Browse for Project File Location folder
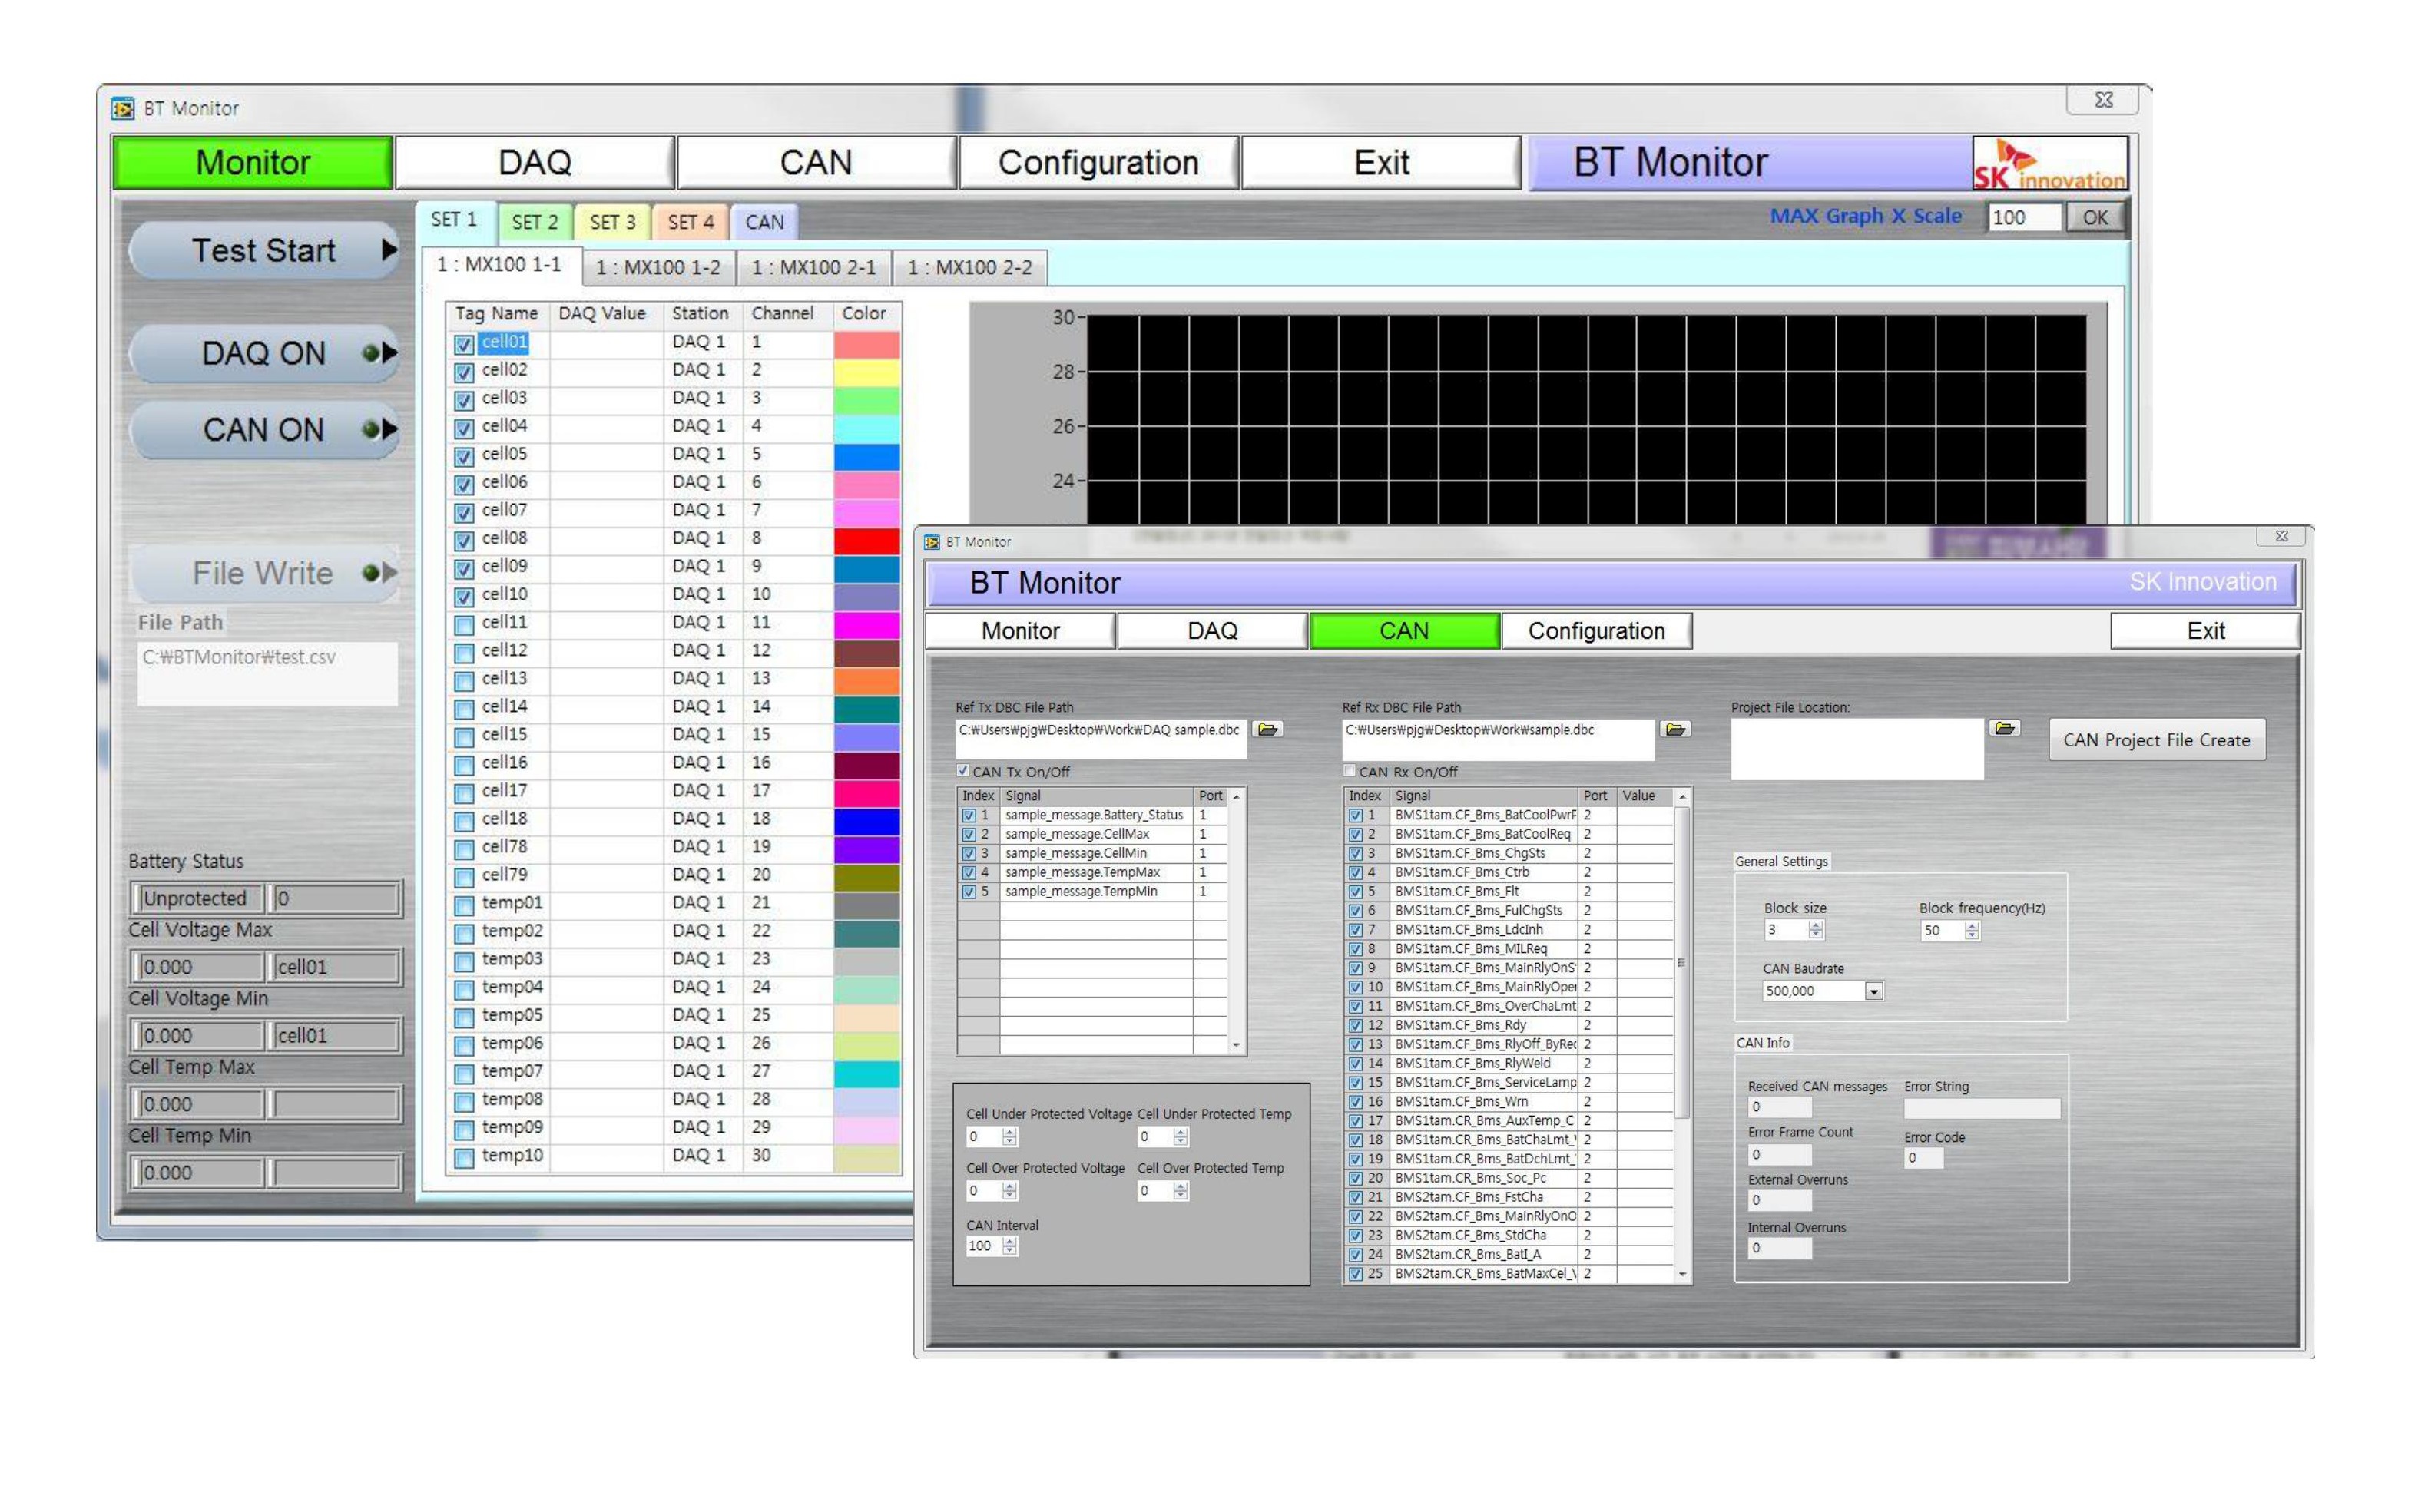This screenshot has width=2428, height=1512. (2003, 728)
